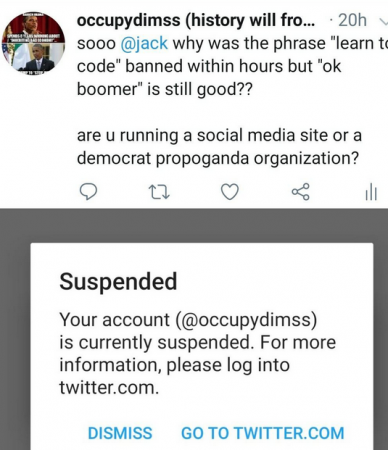The width and height of the screenshot is (388, 450).
Task: View tweet analytics bar chart icon
Action: [371, 192]
